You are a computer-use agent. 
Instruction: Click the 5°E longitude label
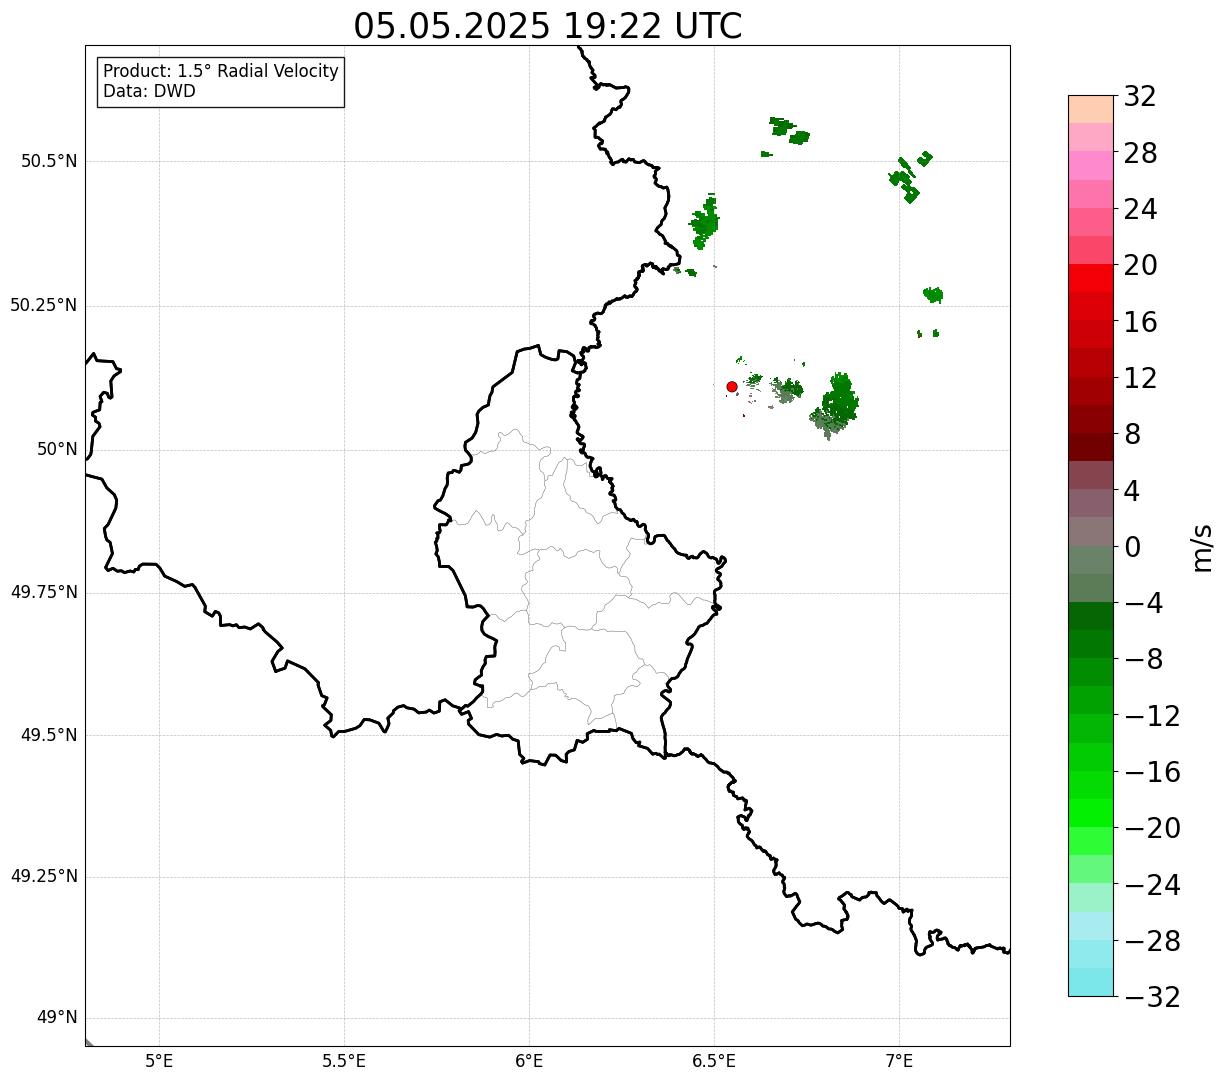[x=160, y=1061]
